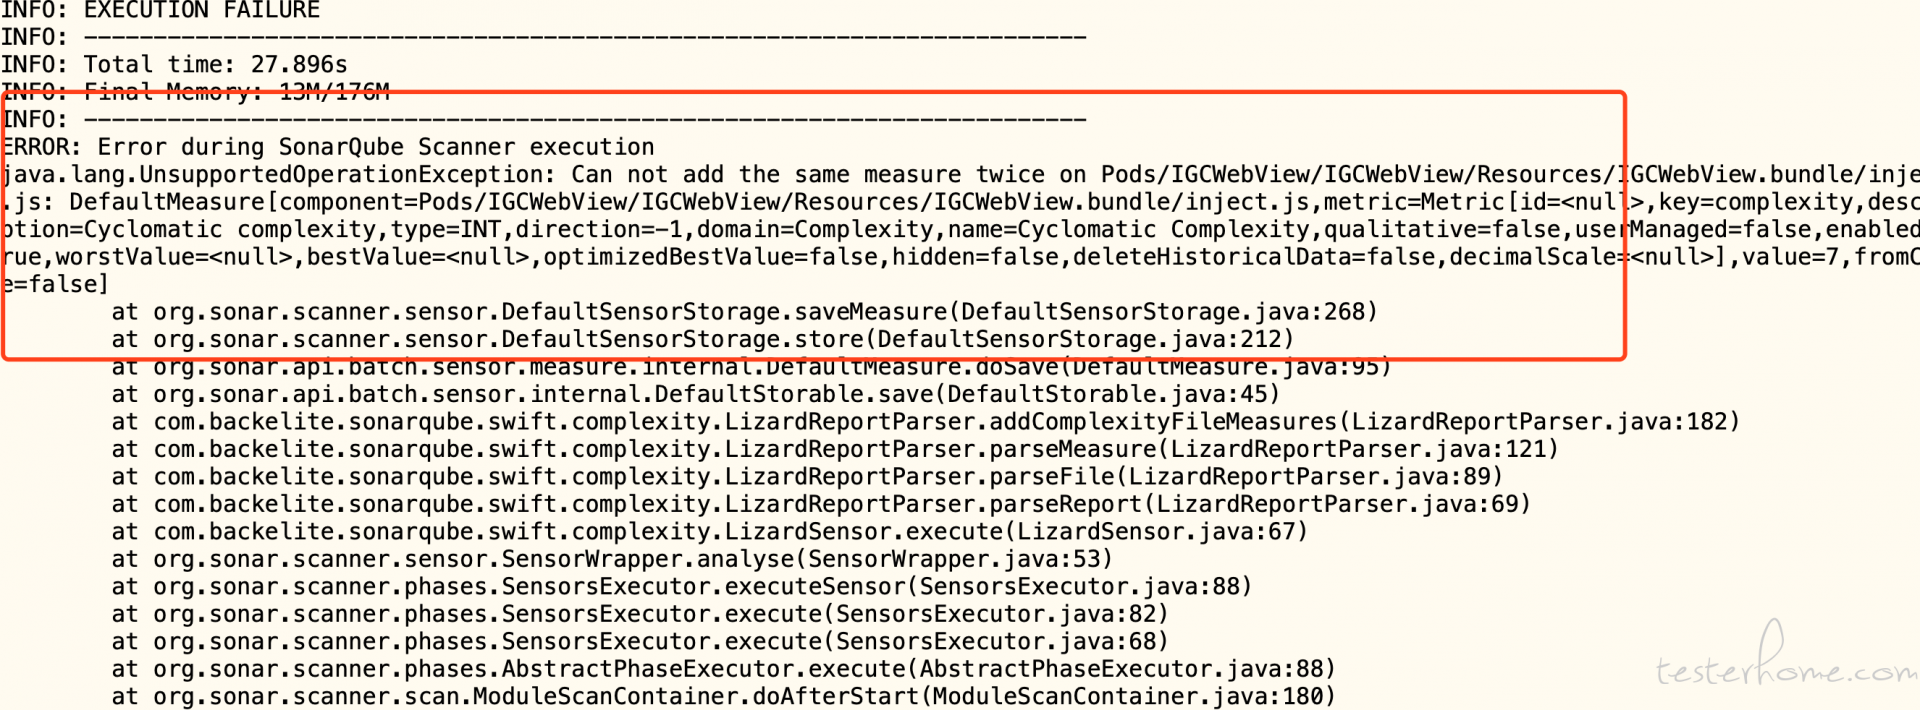
Task: Click the DefaultMeasure.doSave stack frame
Action: tap(751, 367)
